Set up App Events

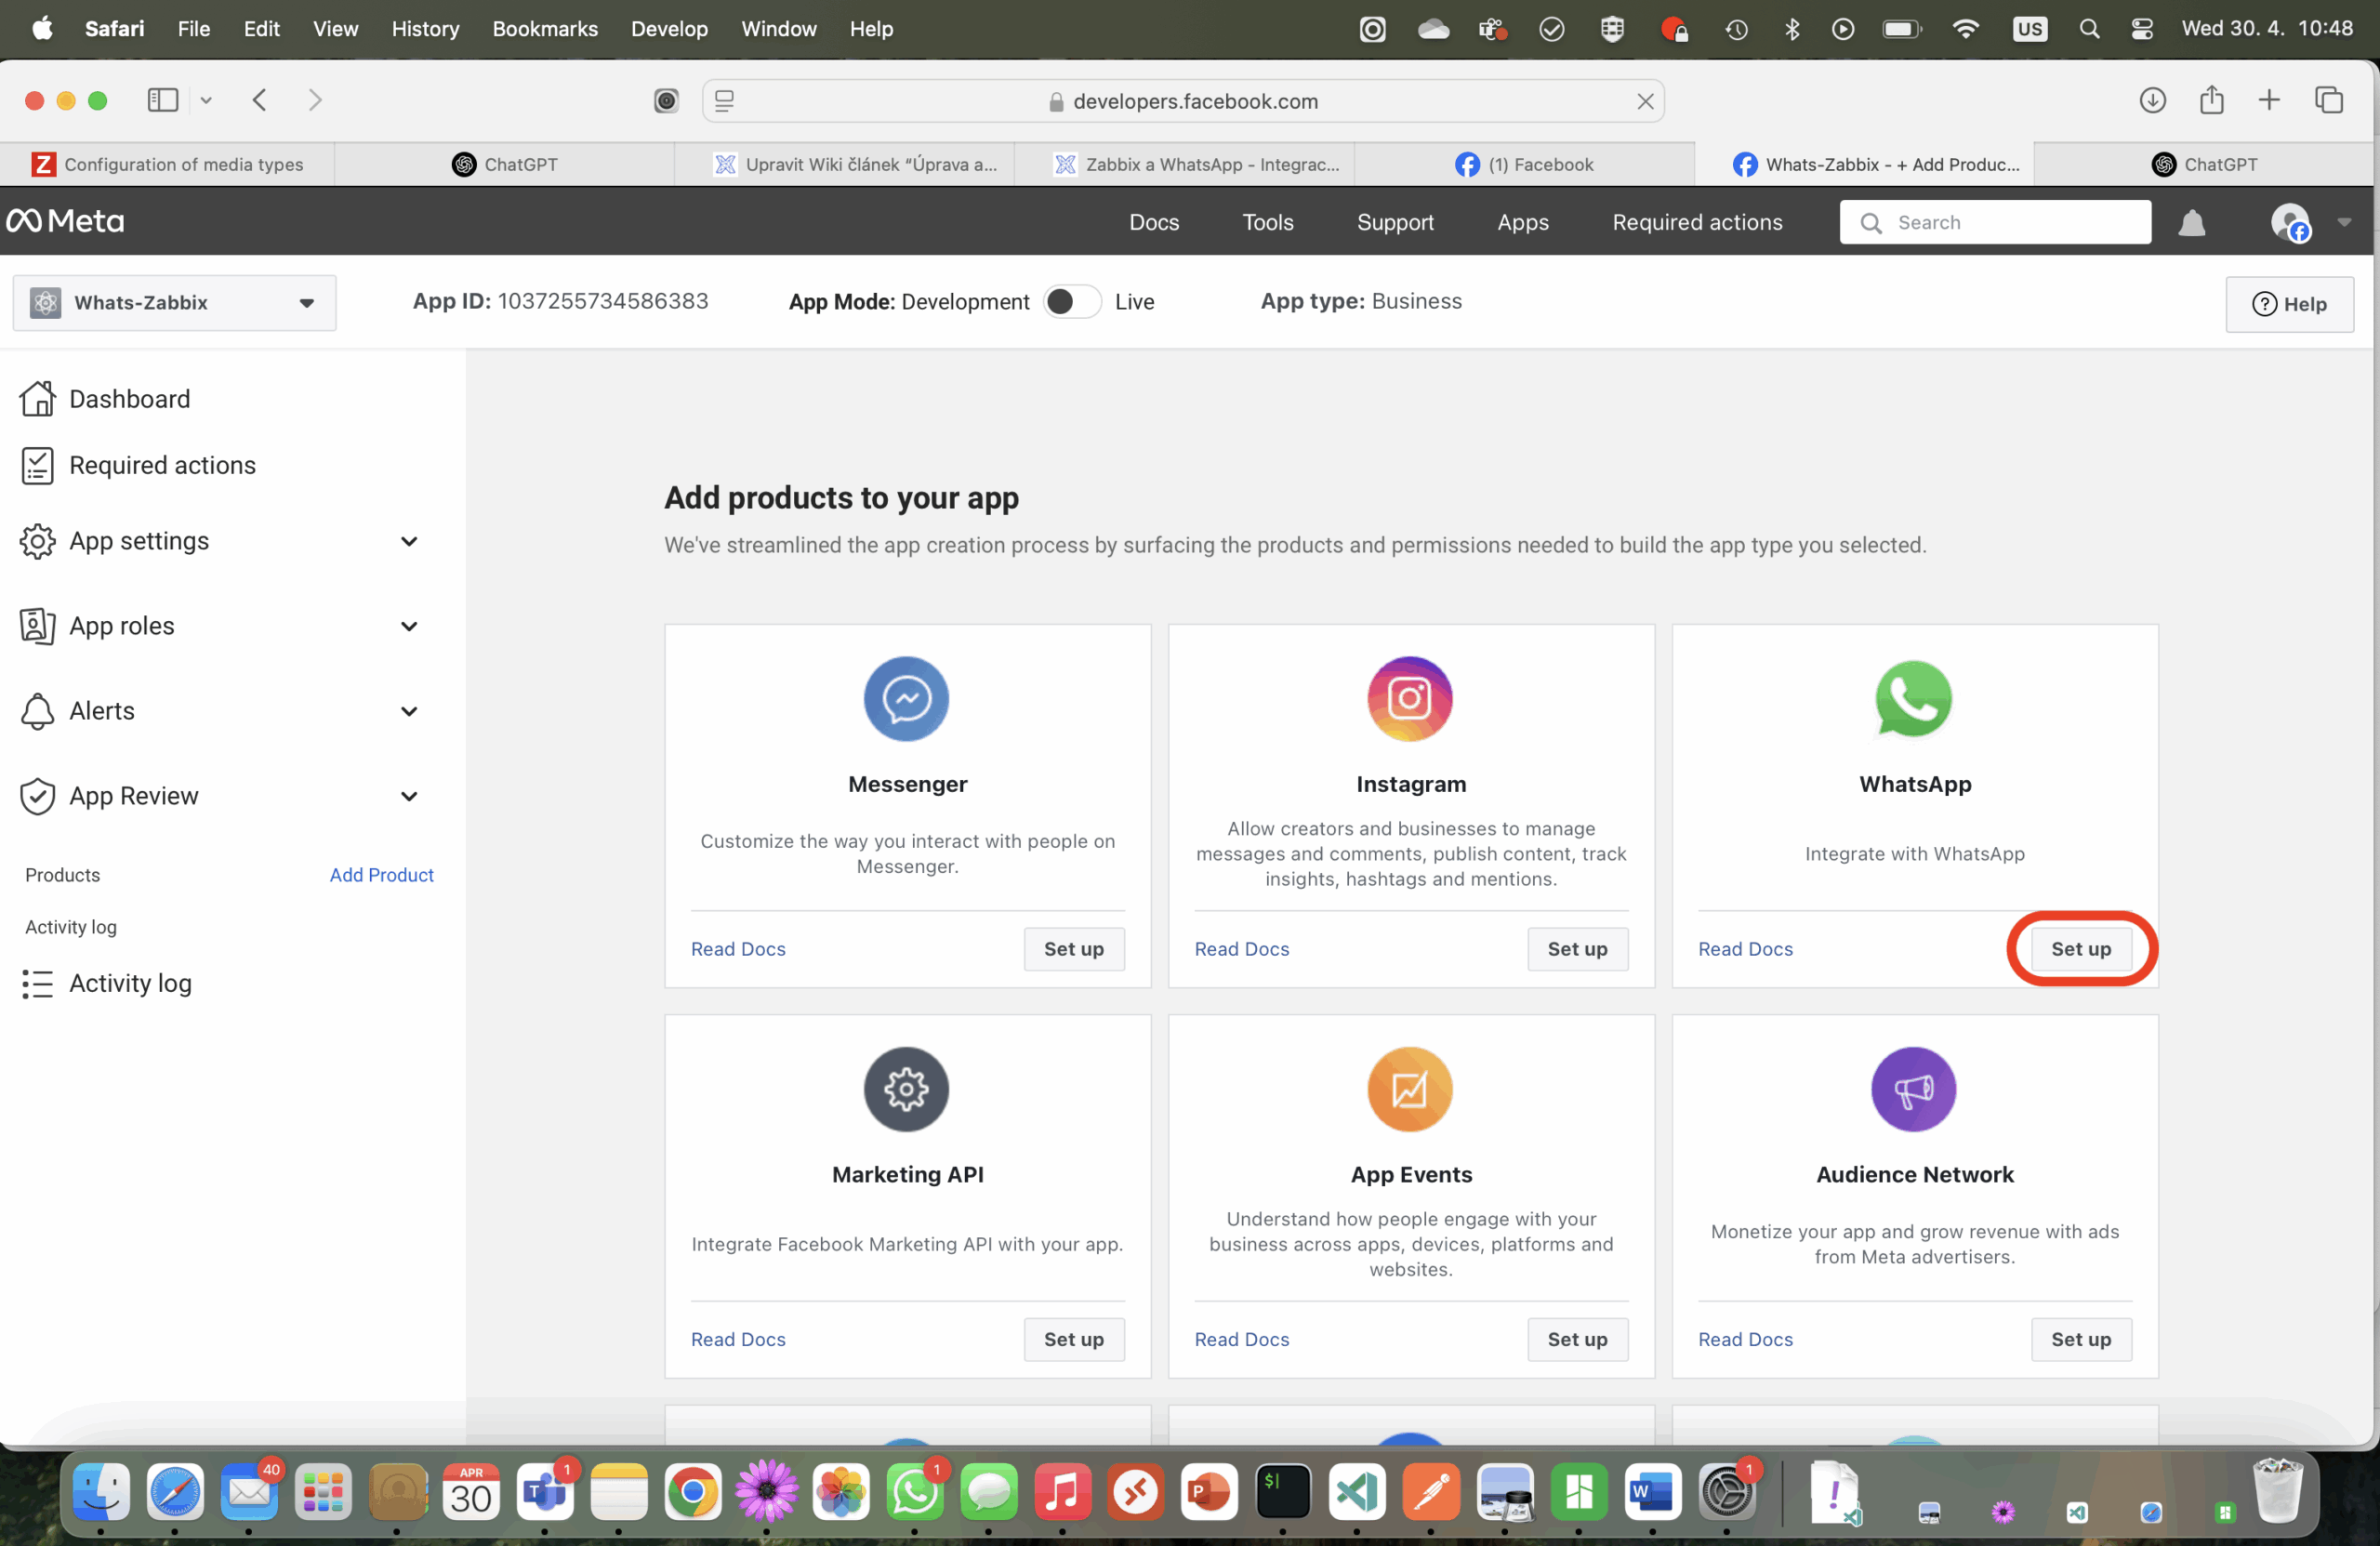pyautogui.click(x=1577, y=1338)
